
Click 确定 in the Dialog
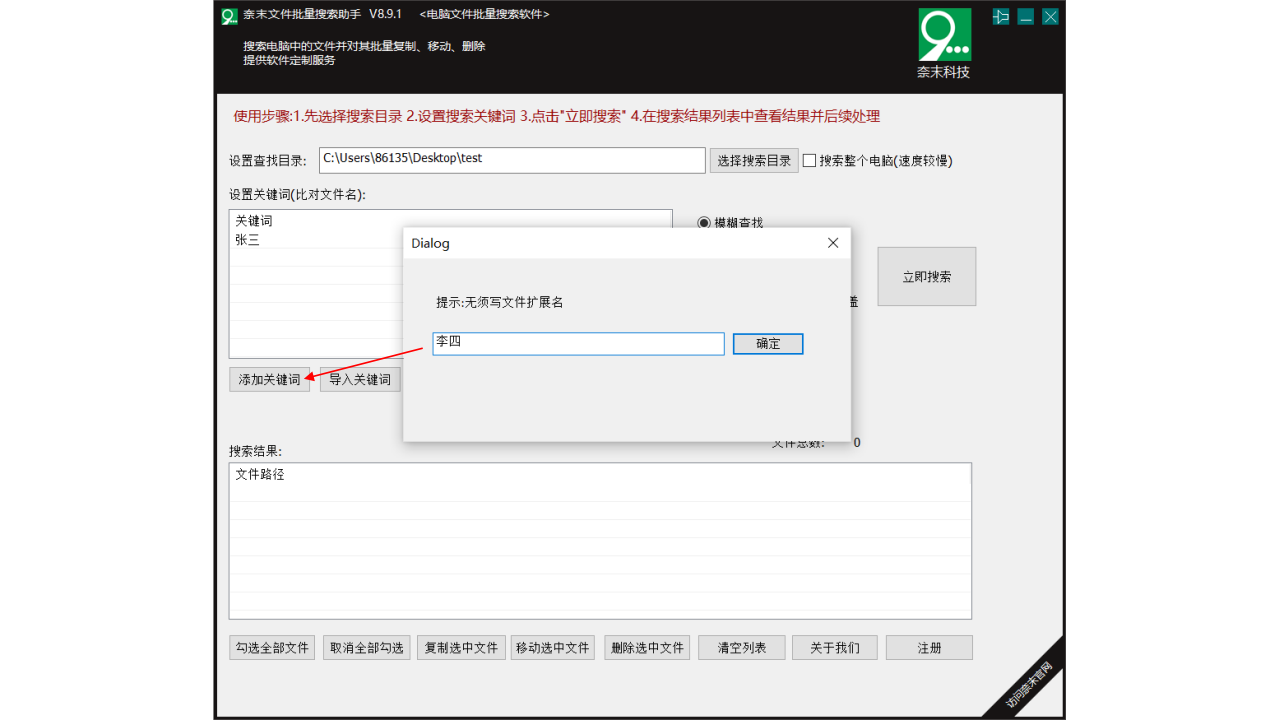[x=767, y=343]
